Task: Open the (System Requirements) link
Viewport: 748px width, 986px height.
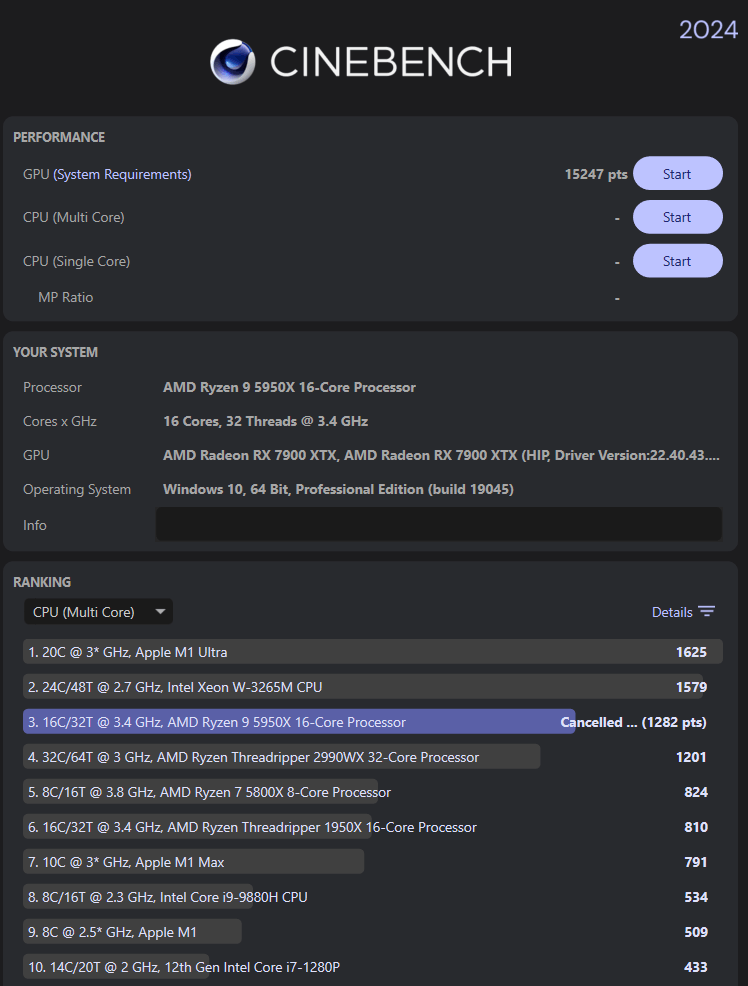Action: click(123, 174)
